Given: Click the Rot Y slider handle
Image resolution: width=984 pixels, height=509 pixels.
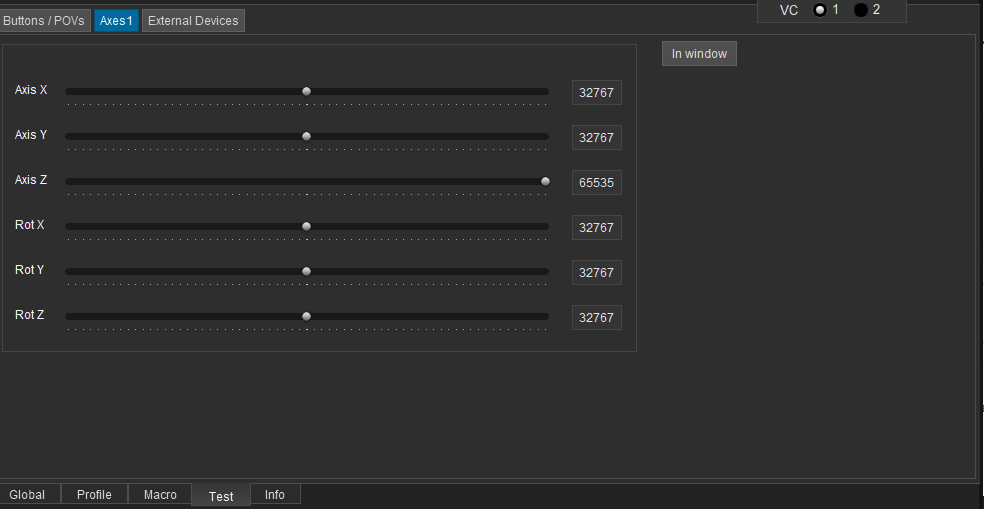Looking at the screenshot, I should tap(306, 271).
